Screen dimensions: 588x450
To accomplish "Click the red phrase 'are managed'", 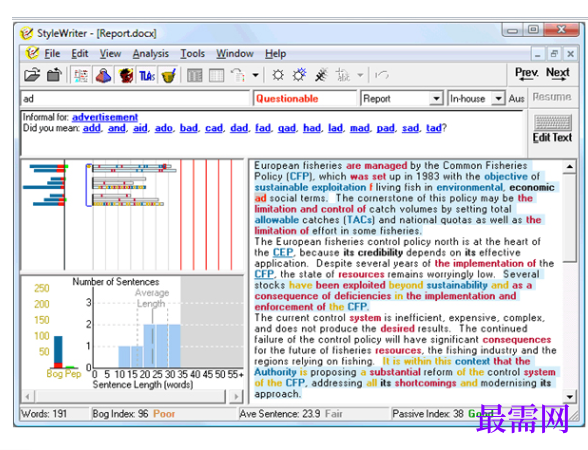I will [376, 165].
